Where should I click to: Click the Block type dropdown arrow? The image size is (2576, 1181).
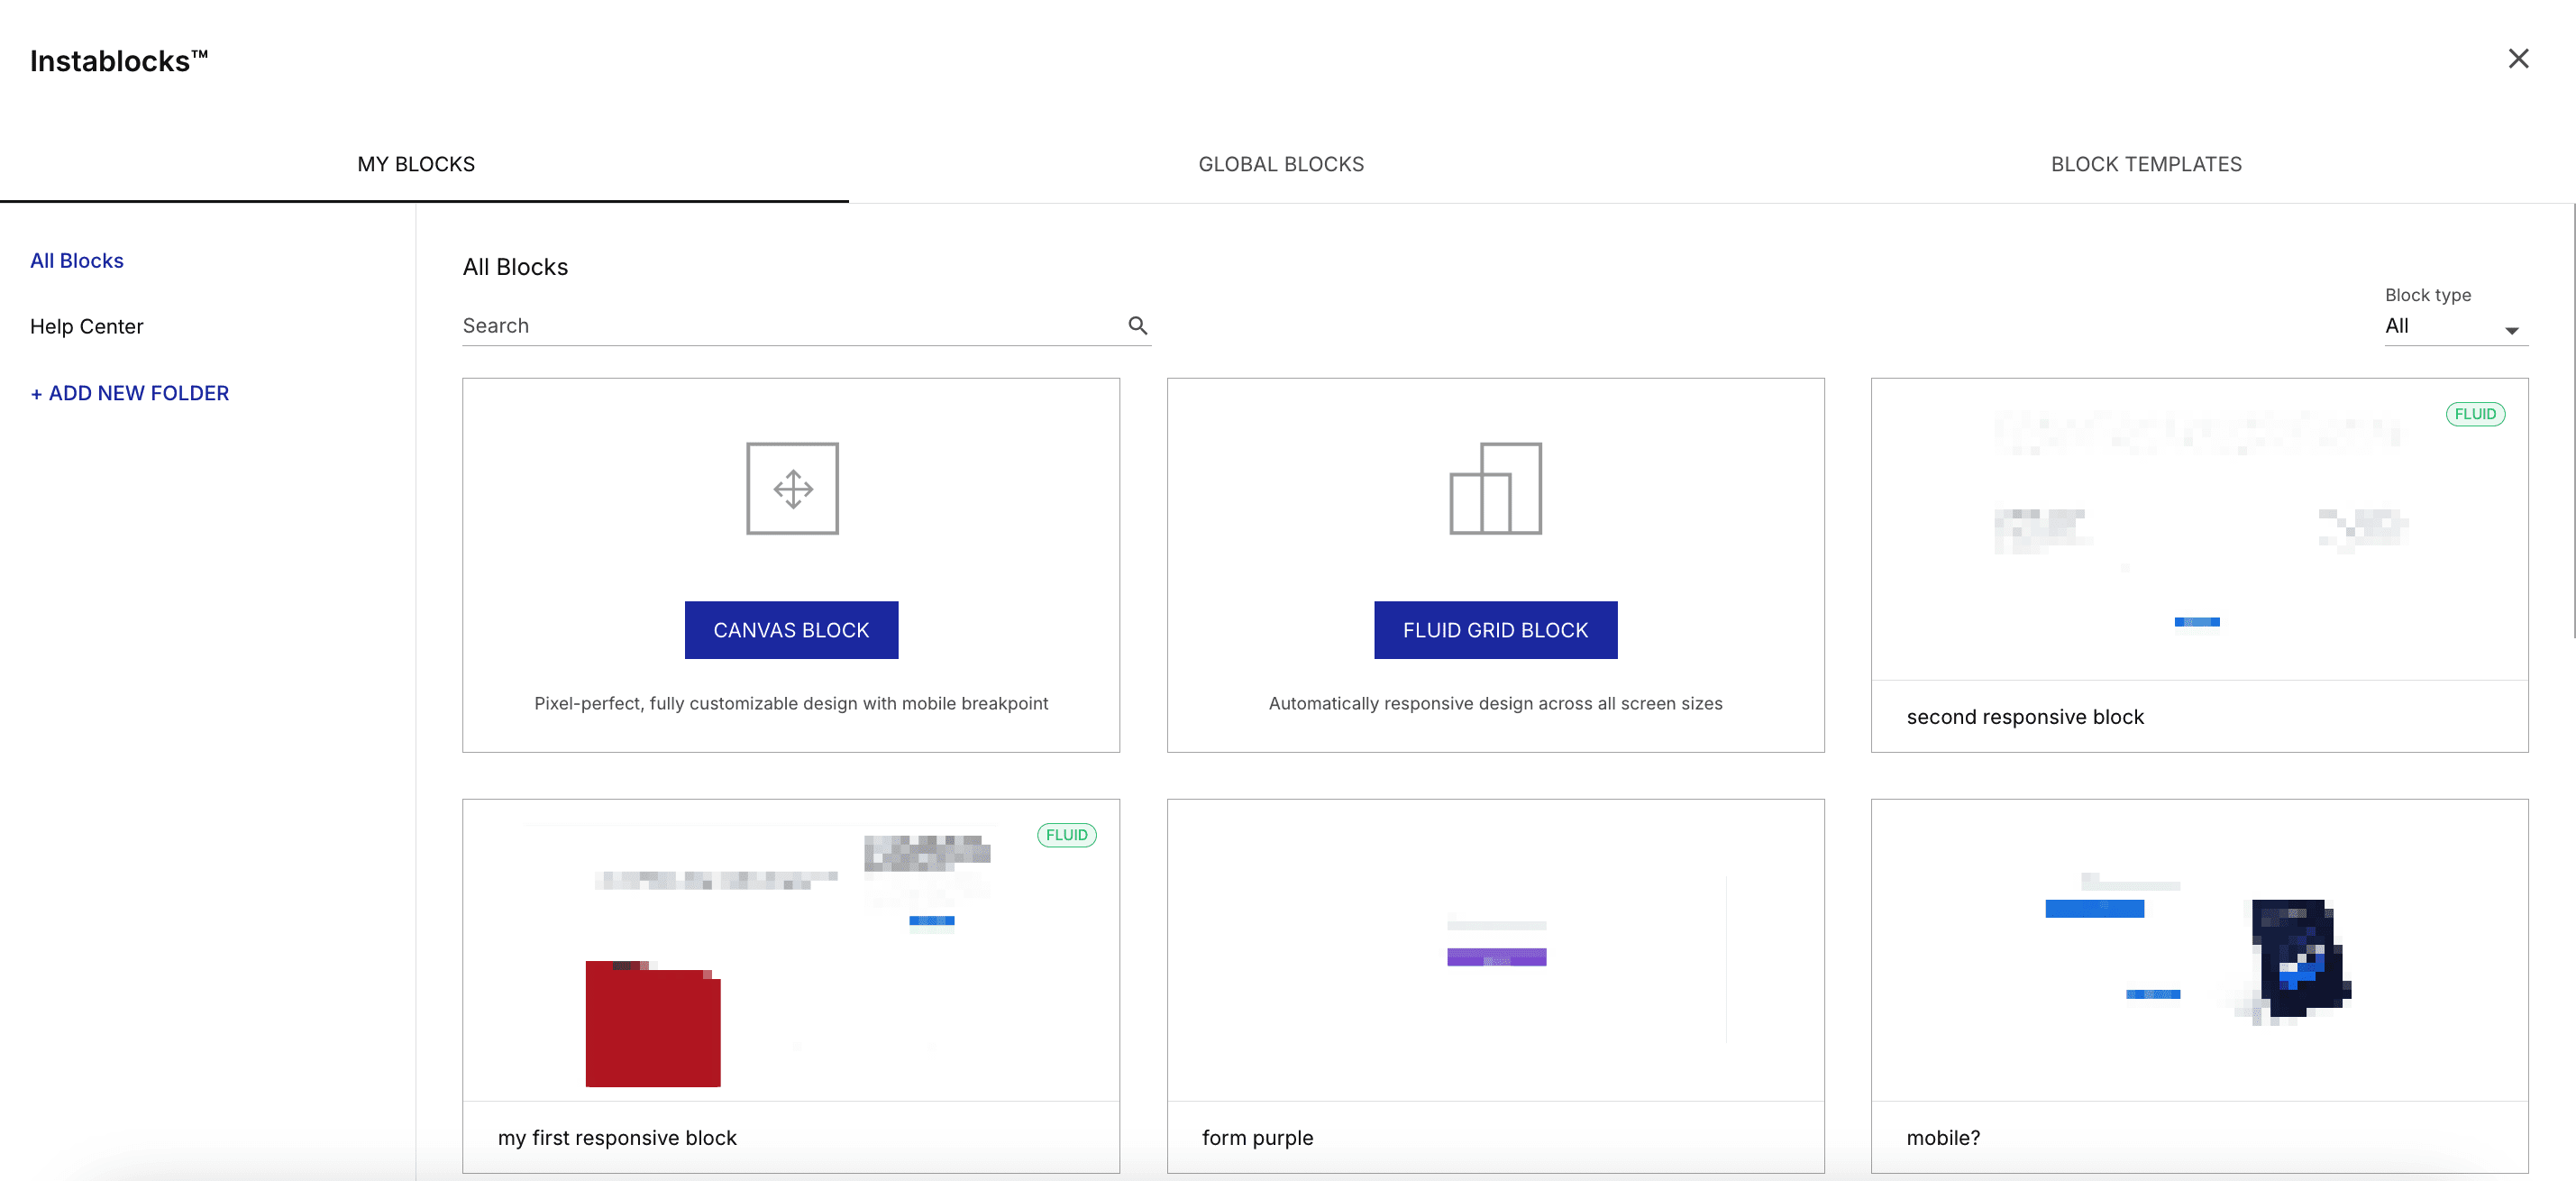[2511, 330]
